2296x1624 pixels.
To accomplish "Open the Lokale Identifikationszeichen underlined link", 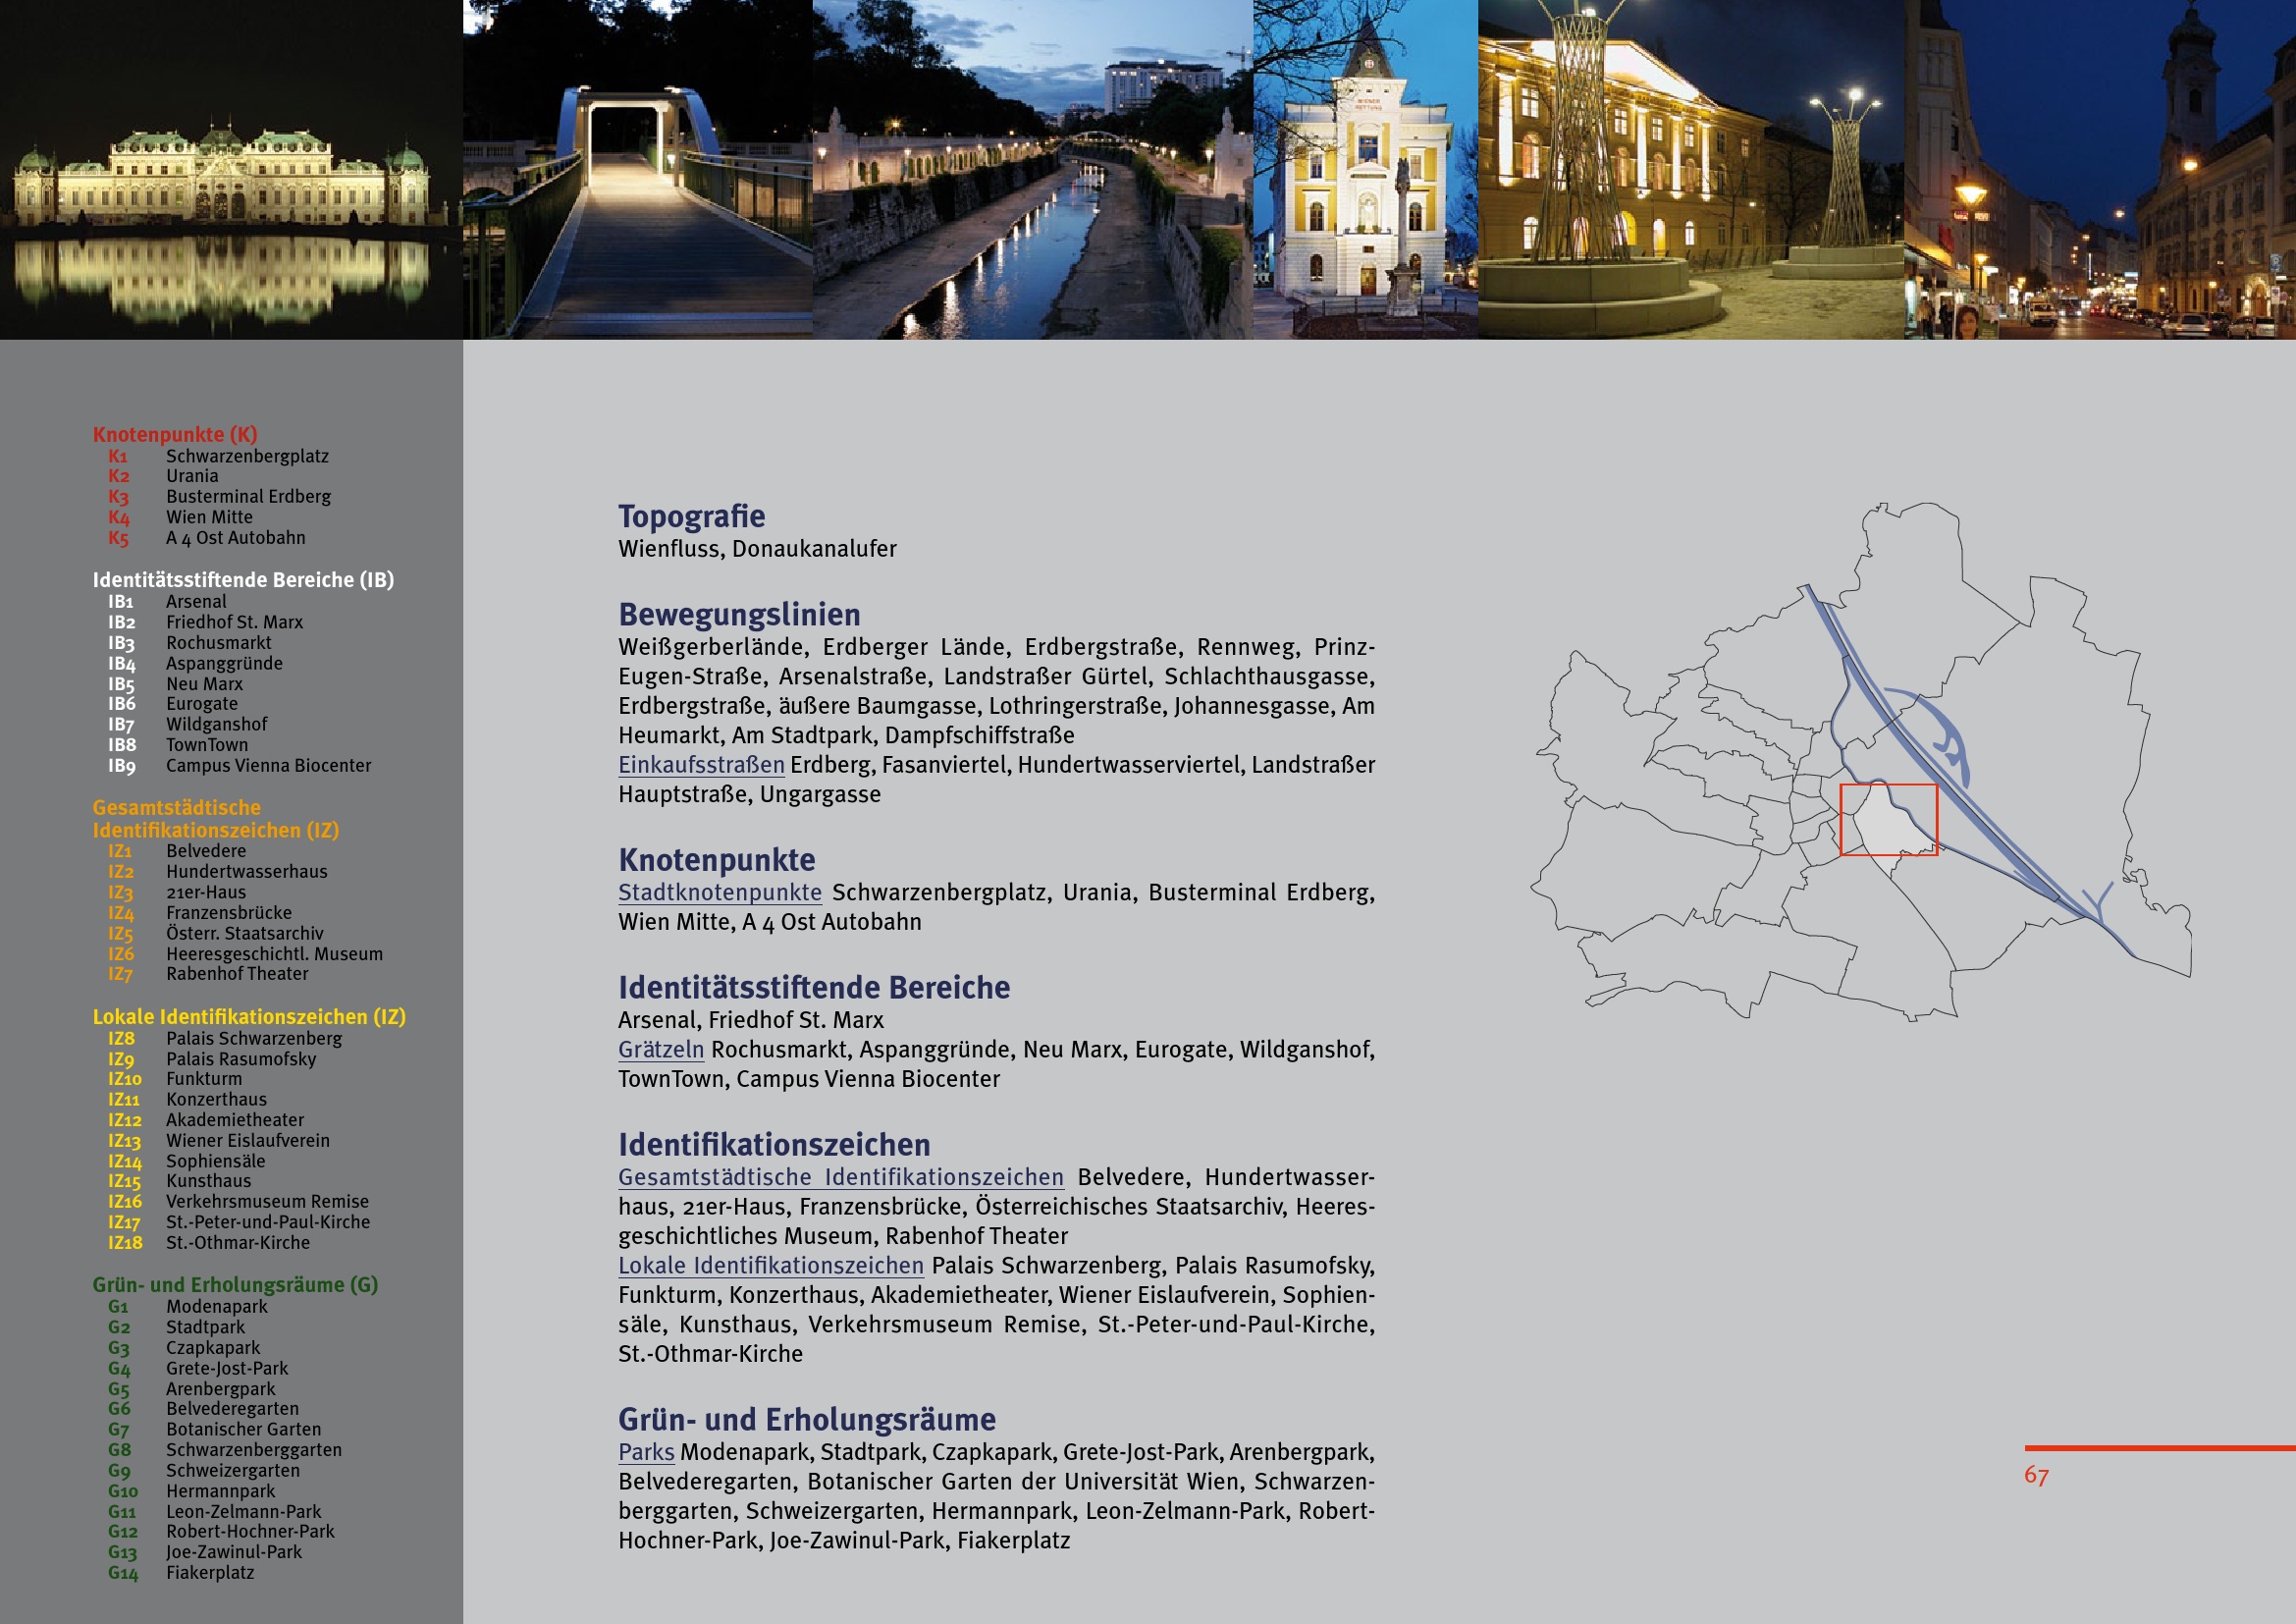I will pyautogui.click(x=770, y=1265).
